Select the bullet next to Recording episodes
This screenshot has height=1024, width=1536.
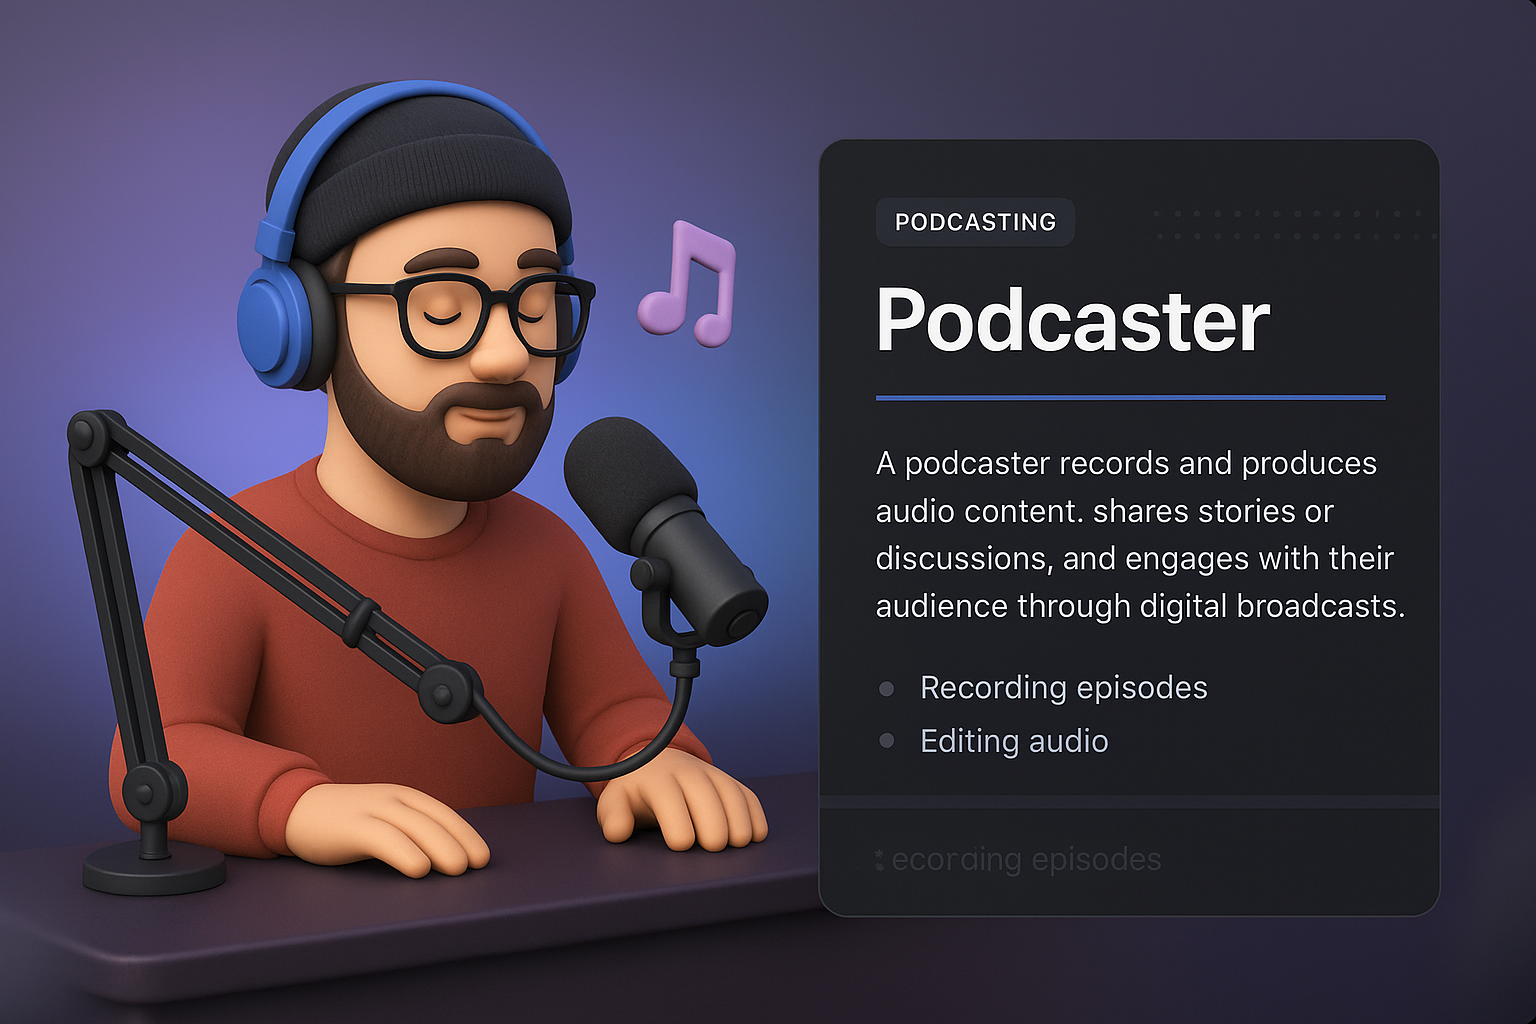886,688
